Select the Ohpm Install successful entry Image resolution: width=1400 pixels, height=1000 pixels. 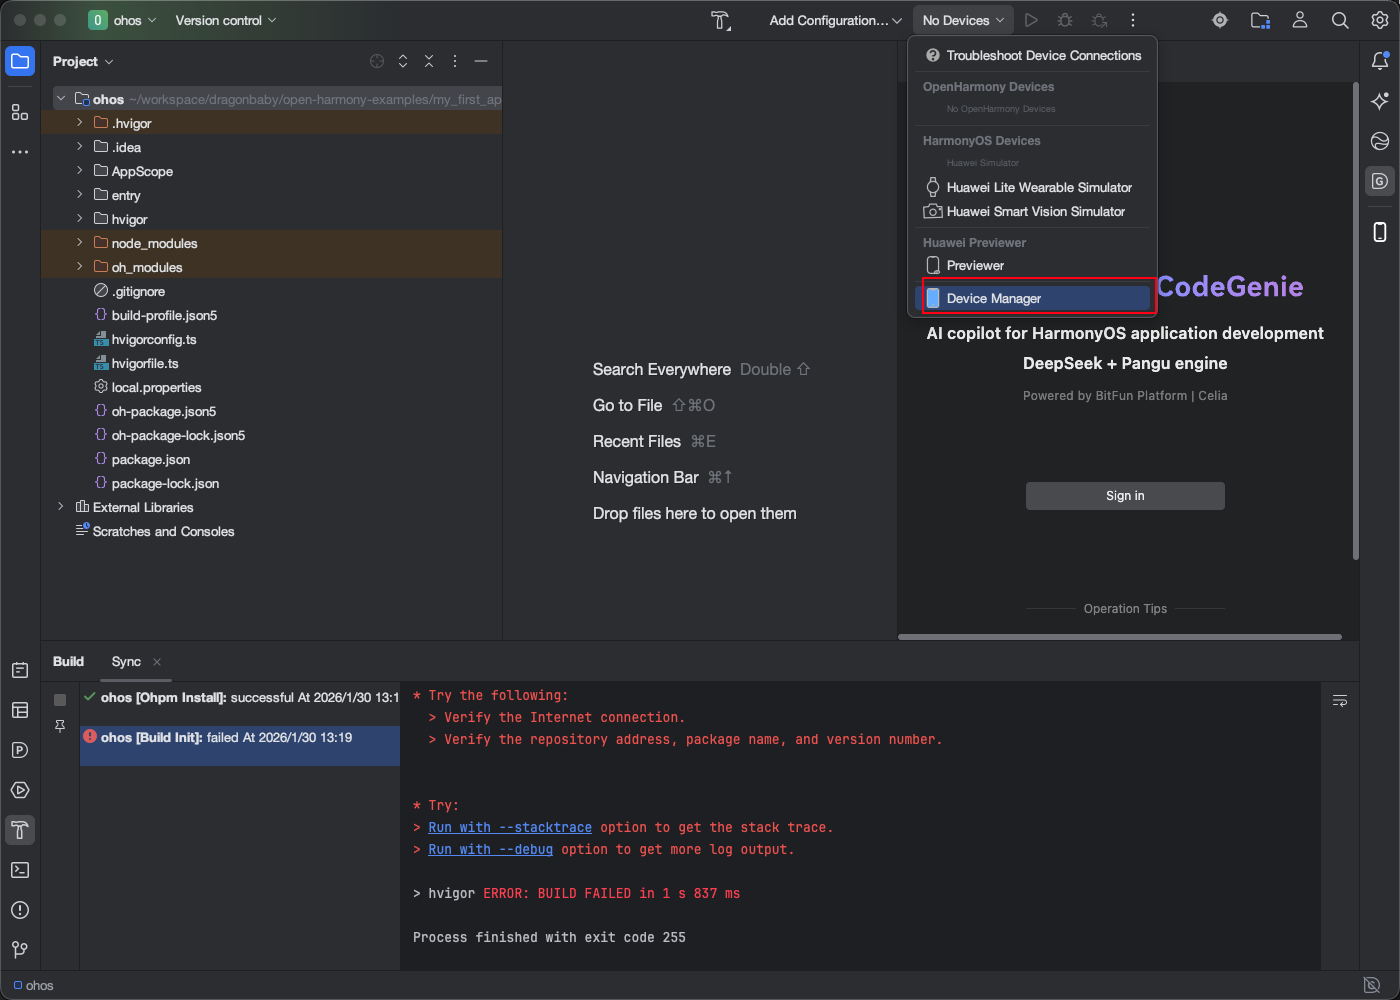tap(240, 698)
